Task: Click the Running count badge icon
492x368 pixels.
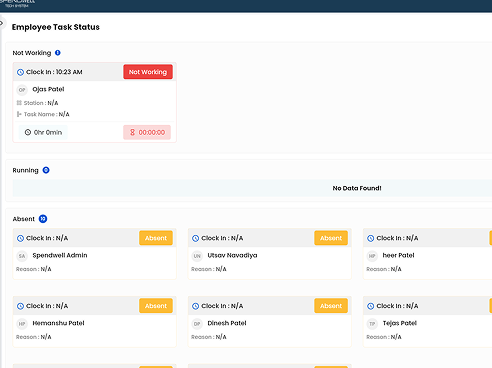Action: [x=46, y=170]
